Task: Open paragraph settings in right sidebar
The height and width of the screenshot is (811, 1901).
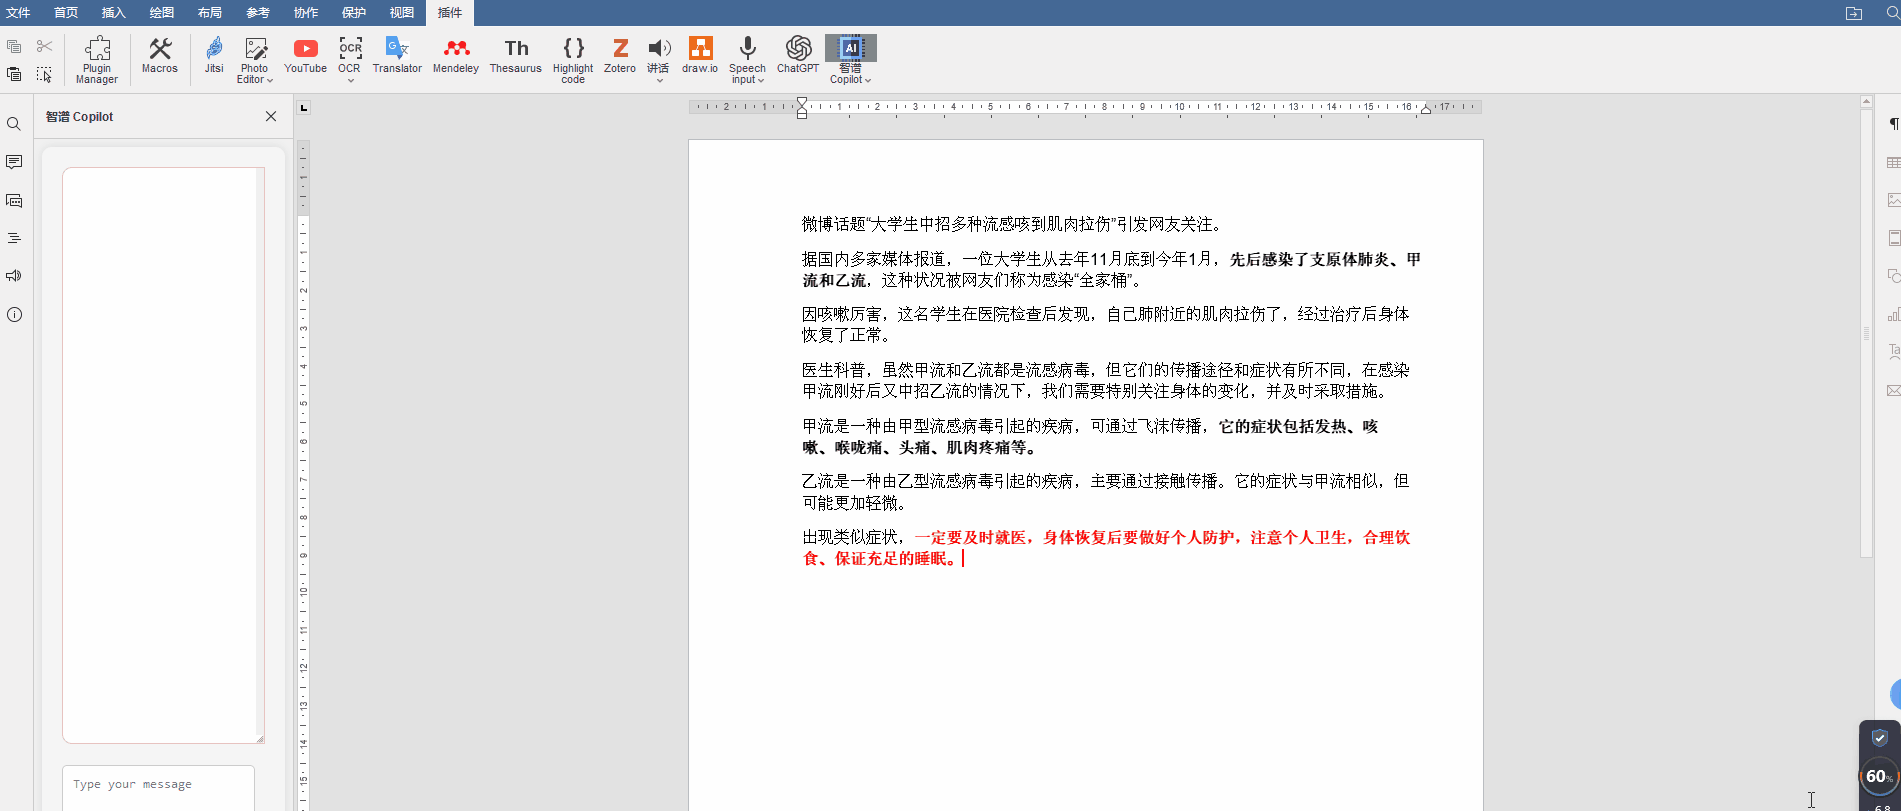Action: click(x=1893, y=124)
